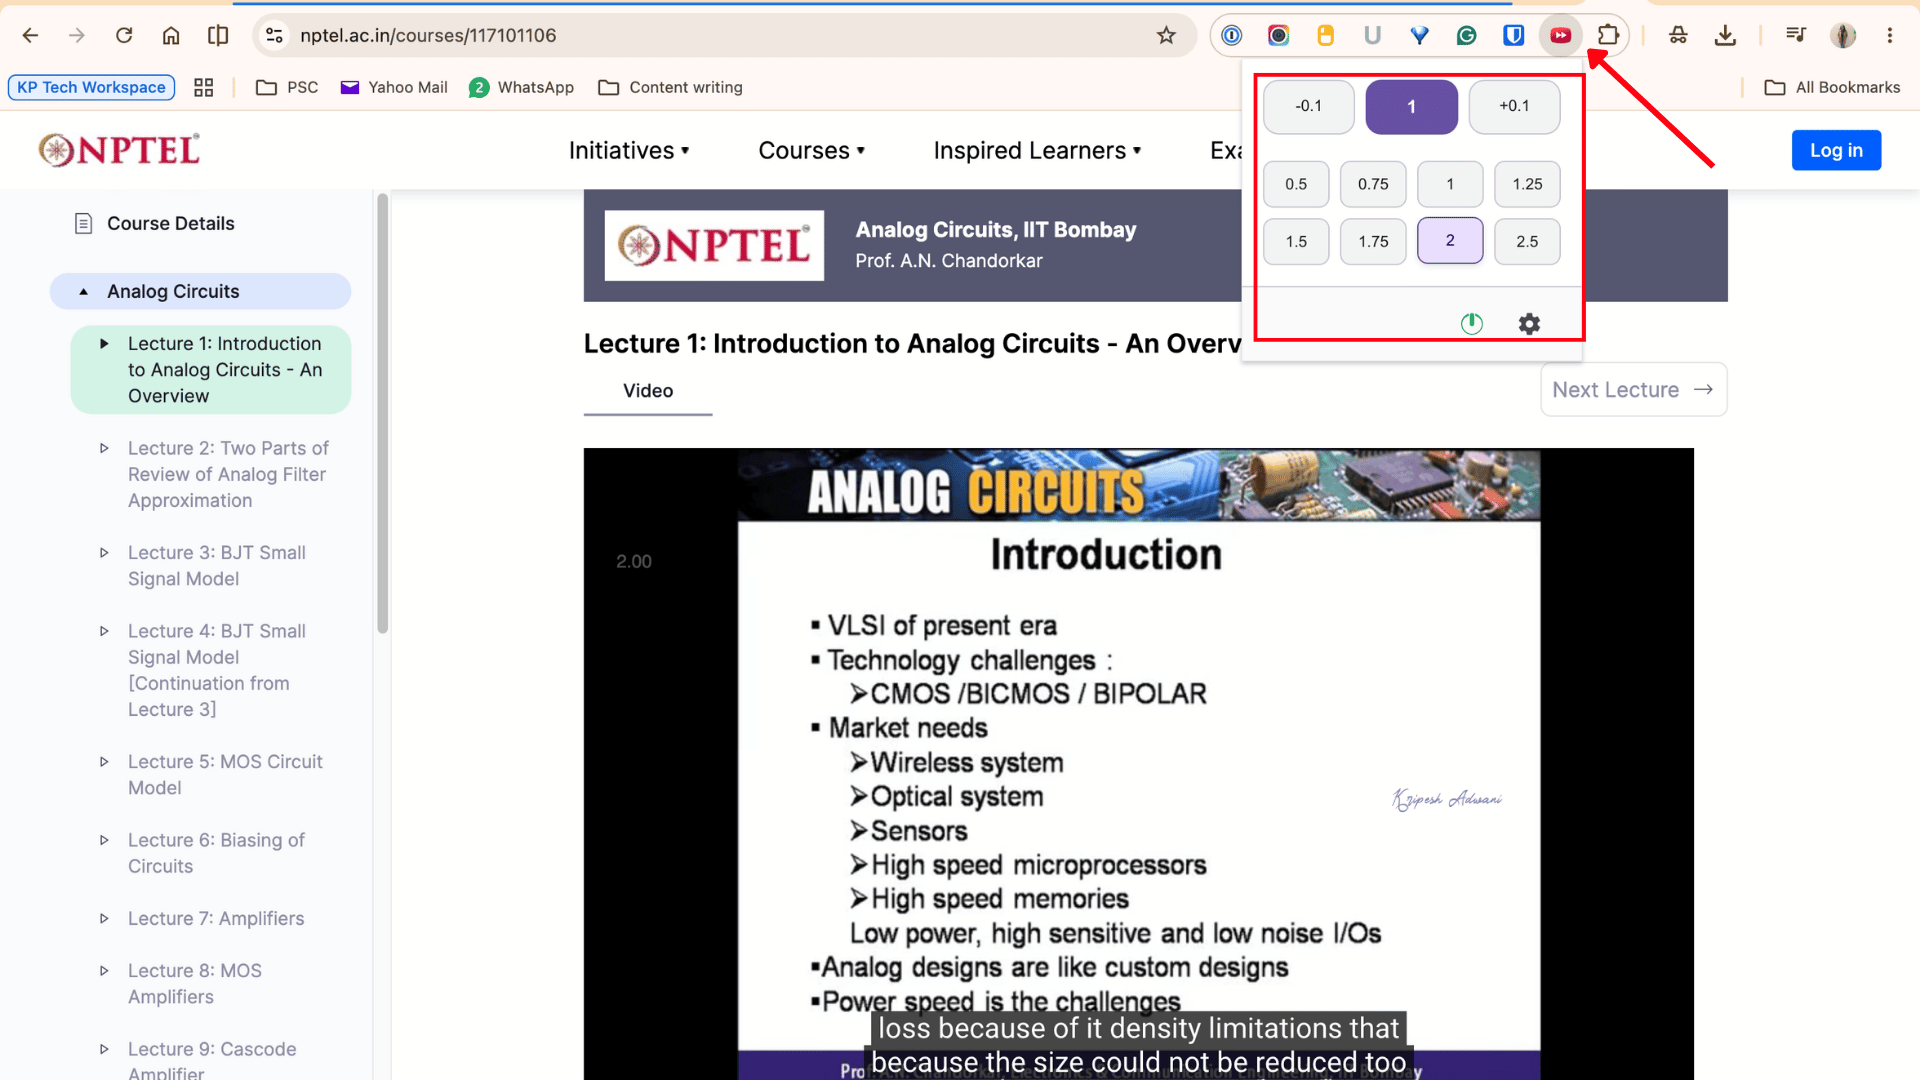Click the sidebar vertical scrollbar

coord(382,414)
